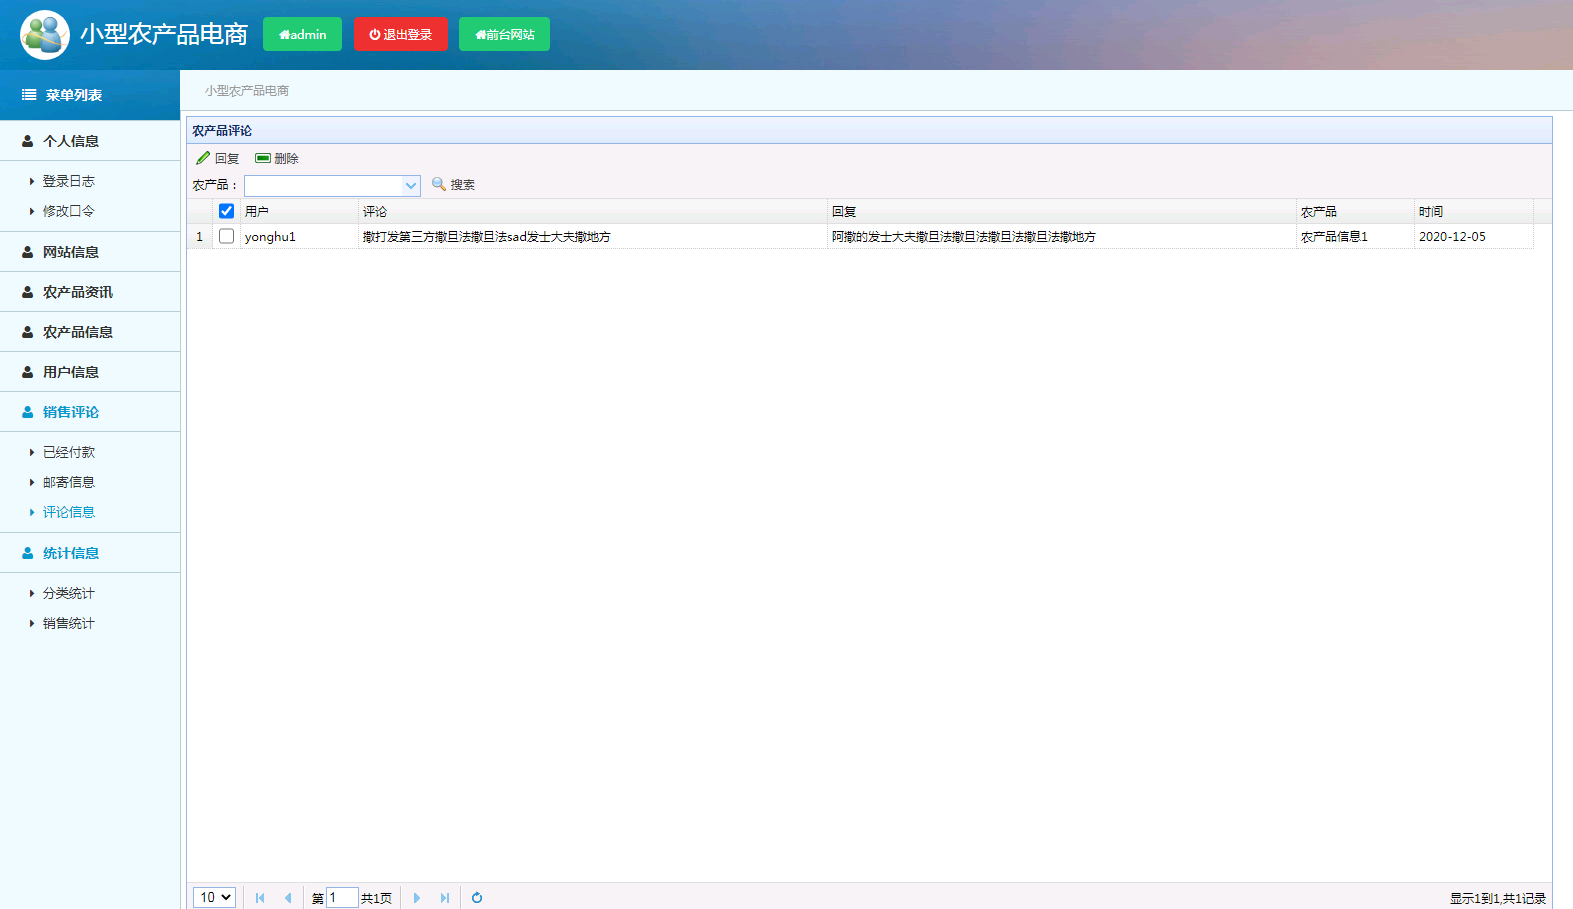
Task: Click the 销售评论 user icon
Action: [x=28, y=412]
